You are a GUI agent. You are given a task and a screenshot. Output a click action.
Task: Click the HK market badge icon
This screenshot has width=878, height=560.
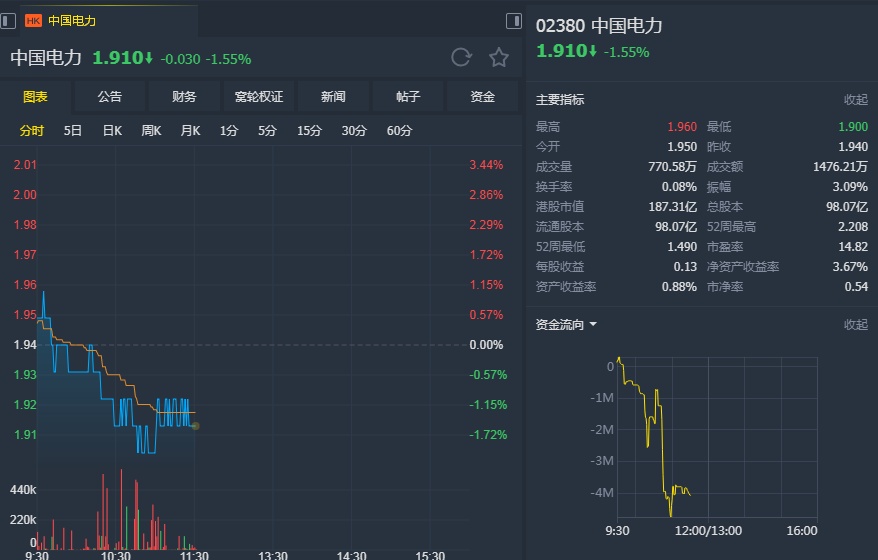tap(33, 20)
